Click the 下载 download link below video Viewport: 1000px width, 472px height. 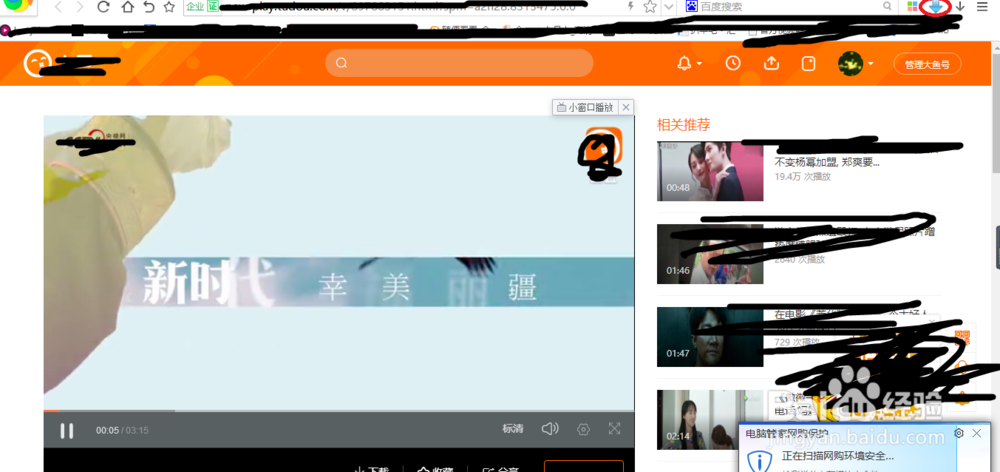click(371, 469)
